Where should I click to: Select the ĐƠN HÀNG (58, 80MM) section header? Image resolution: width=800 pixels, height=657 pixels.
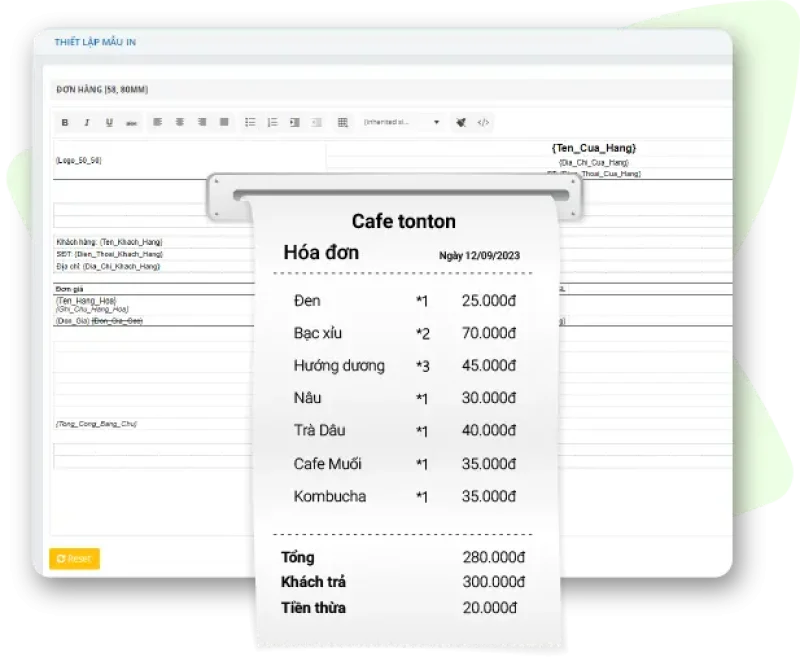click(102, 89)
